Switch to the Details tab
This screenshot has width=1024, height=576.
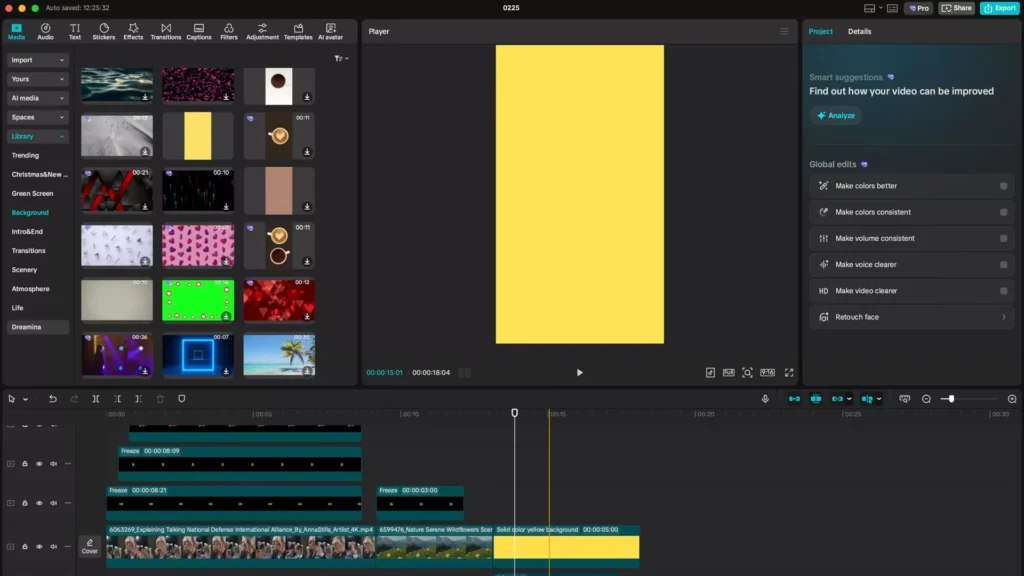(858, 31)
